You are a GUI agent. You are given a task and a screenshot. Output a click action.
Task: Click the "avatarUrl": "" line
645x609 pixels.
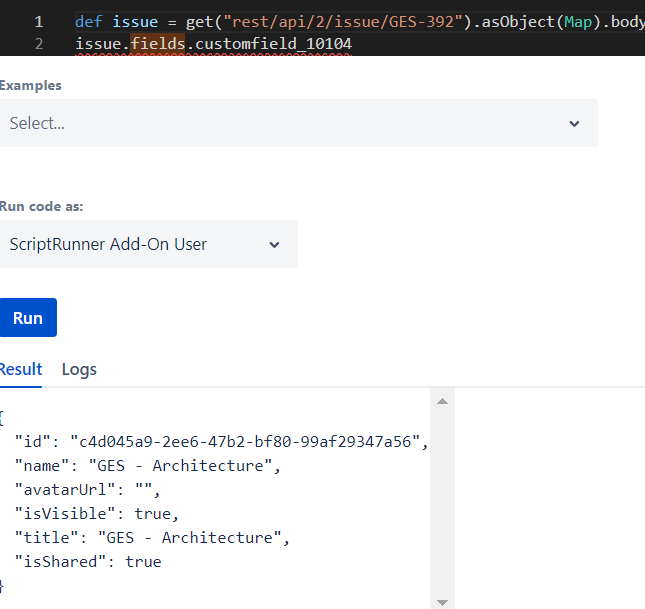pyautogui.click(x=87, y=490)
